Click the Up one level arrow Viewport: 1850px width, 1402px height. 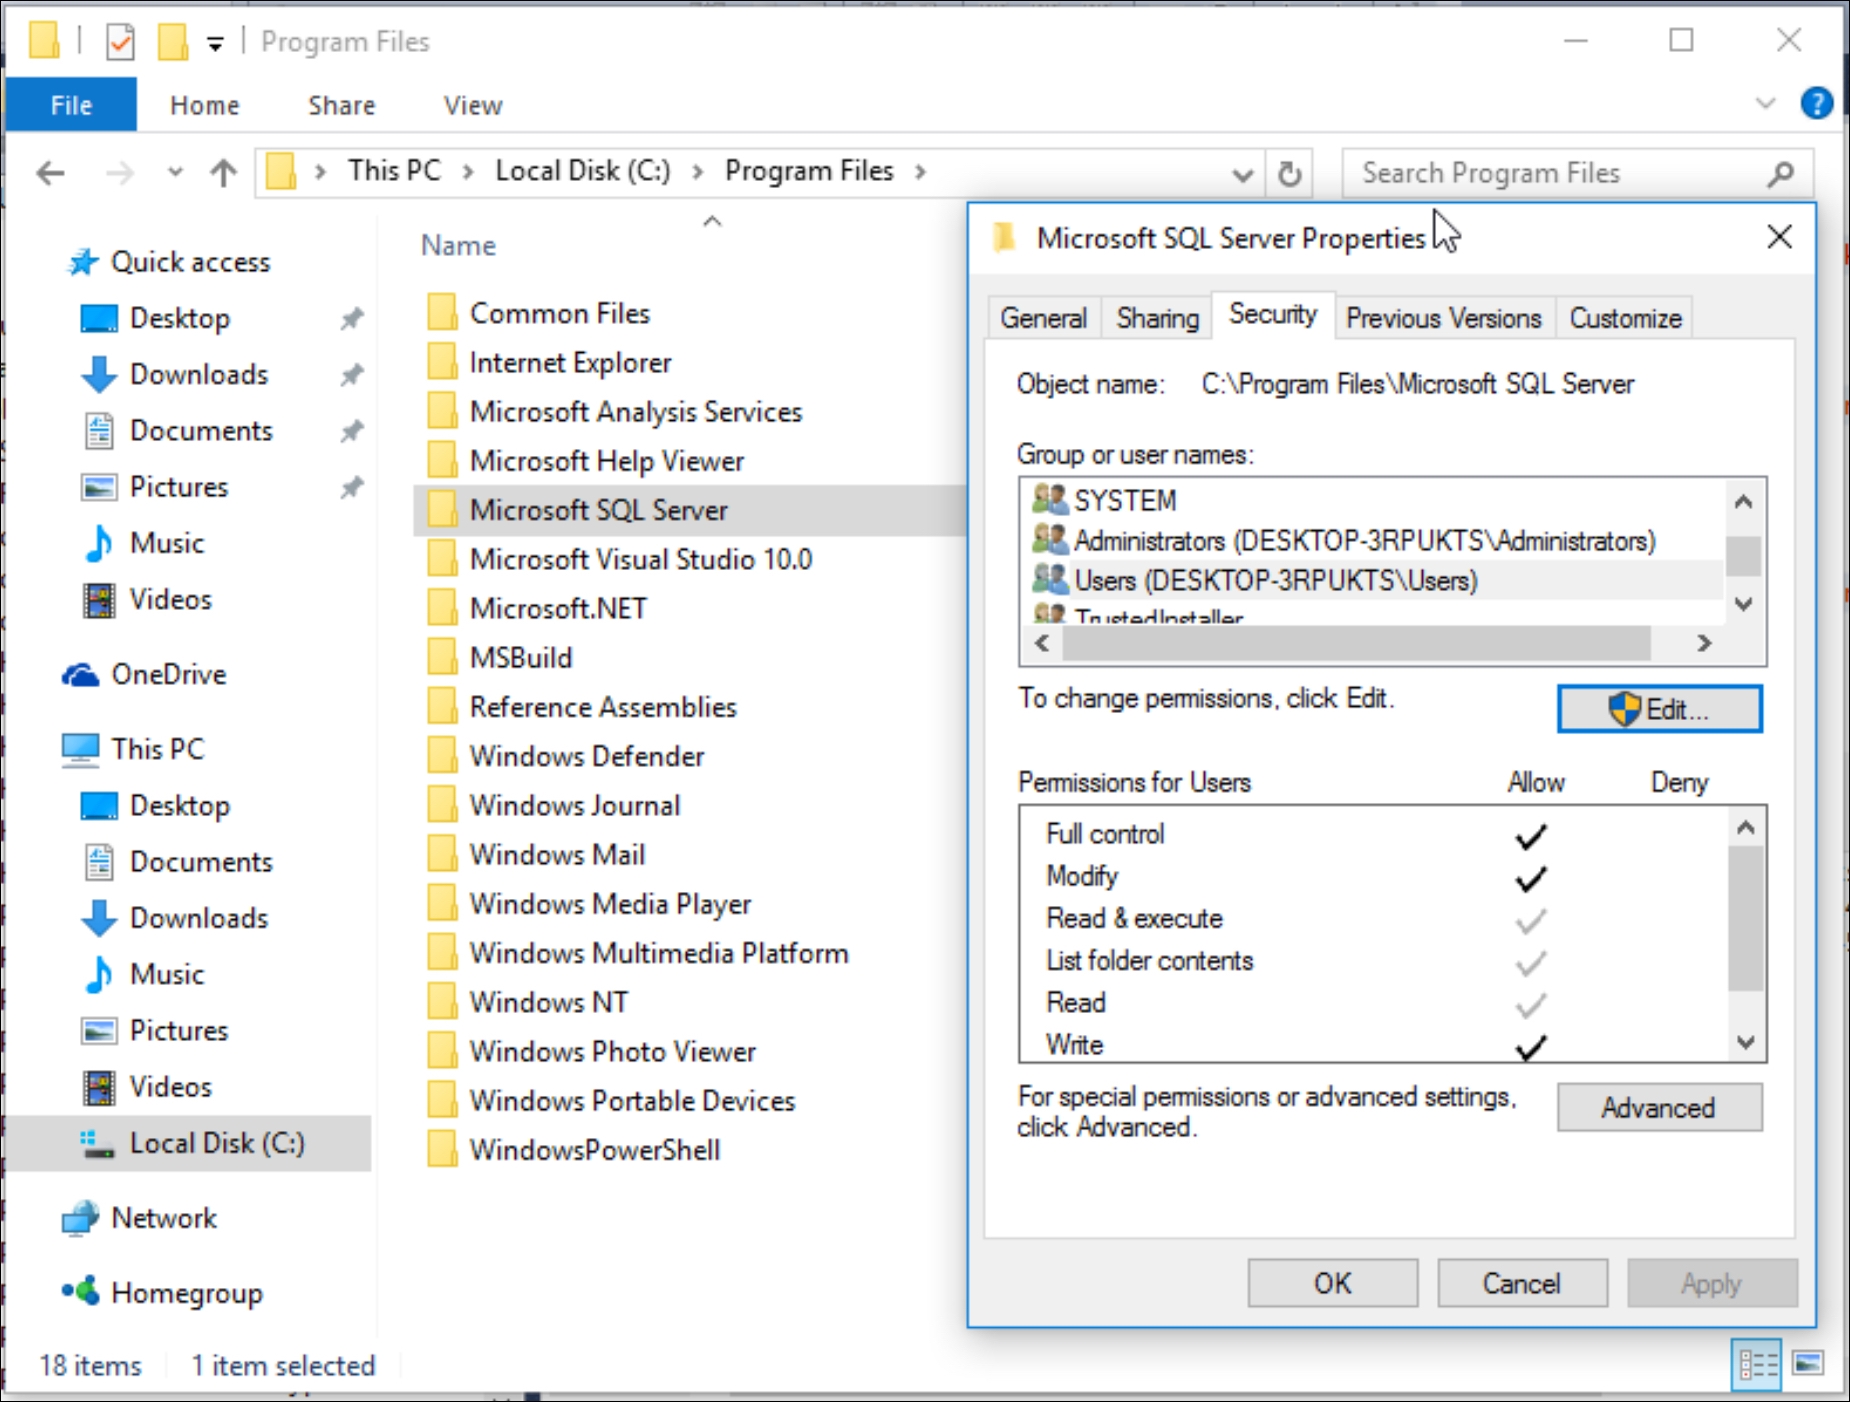[x=223, y=173]
